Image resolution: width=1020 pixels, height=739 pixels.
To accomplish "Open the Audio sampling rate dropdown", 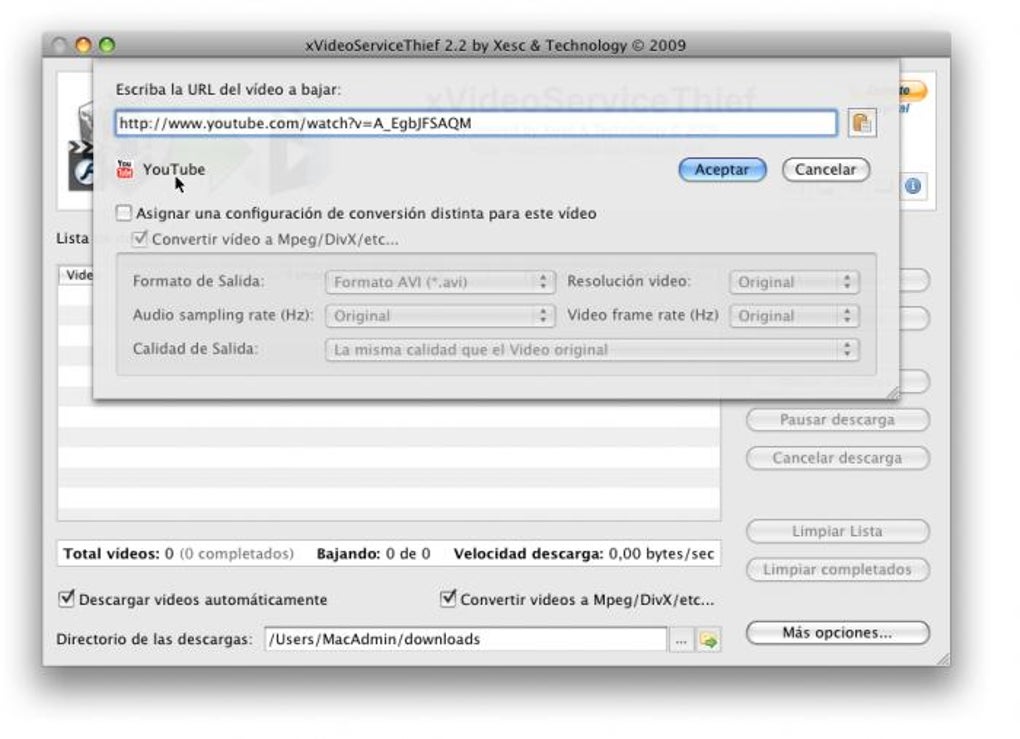I will pyautogui.click(x=440, y=316).
